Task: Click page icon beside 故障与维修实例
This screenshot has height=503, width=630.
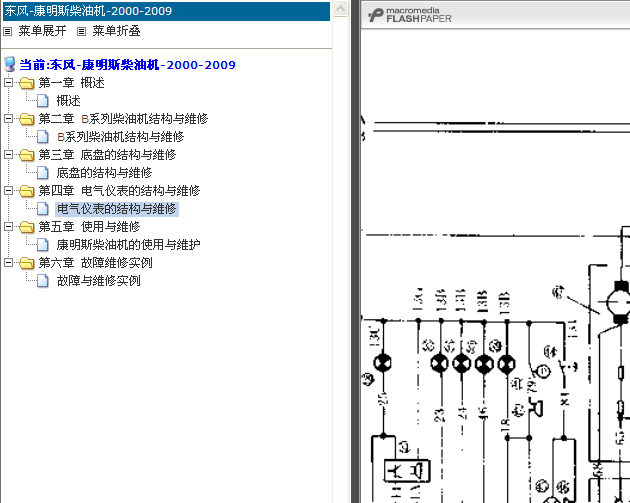Action: pyautogui.click(x=43, y=280)
